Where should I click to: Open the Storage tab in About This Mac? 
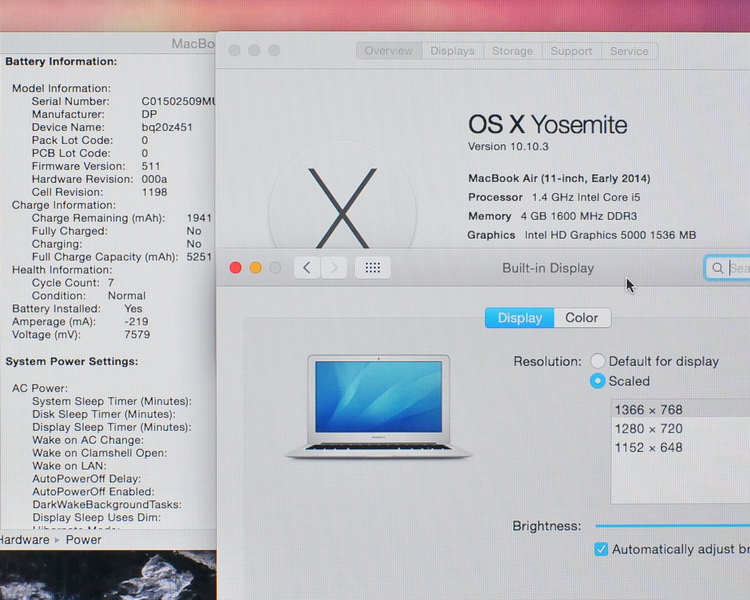(512, 51)
